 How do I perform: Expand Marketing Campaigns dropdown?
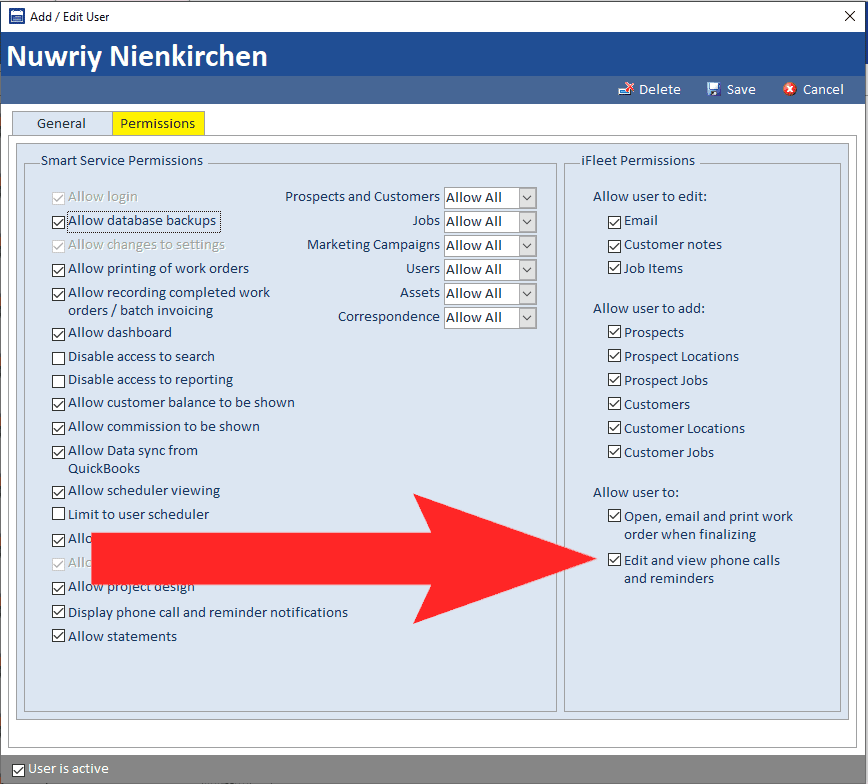pyautogui.click(x=527, y=245)
